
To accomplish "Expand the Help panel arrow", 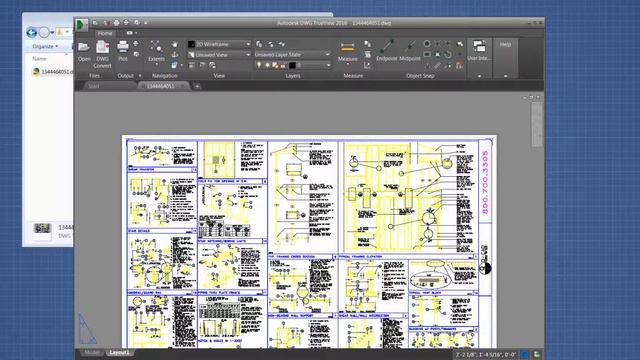I will pos(505,76).
